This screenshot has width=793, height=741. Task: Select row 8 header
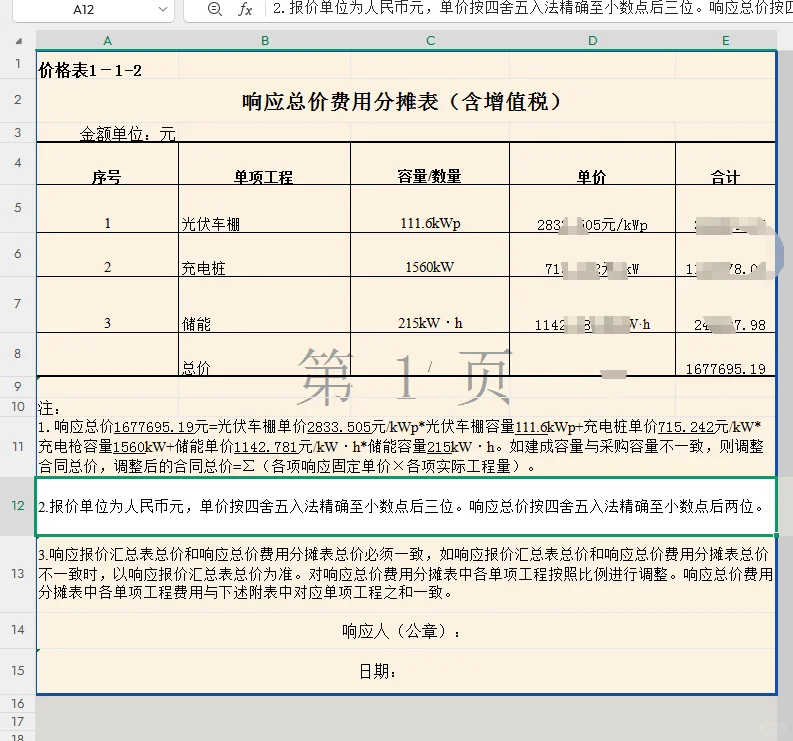pyautogui.click(x=18, y=354)
